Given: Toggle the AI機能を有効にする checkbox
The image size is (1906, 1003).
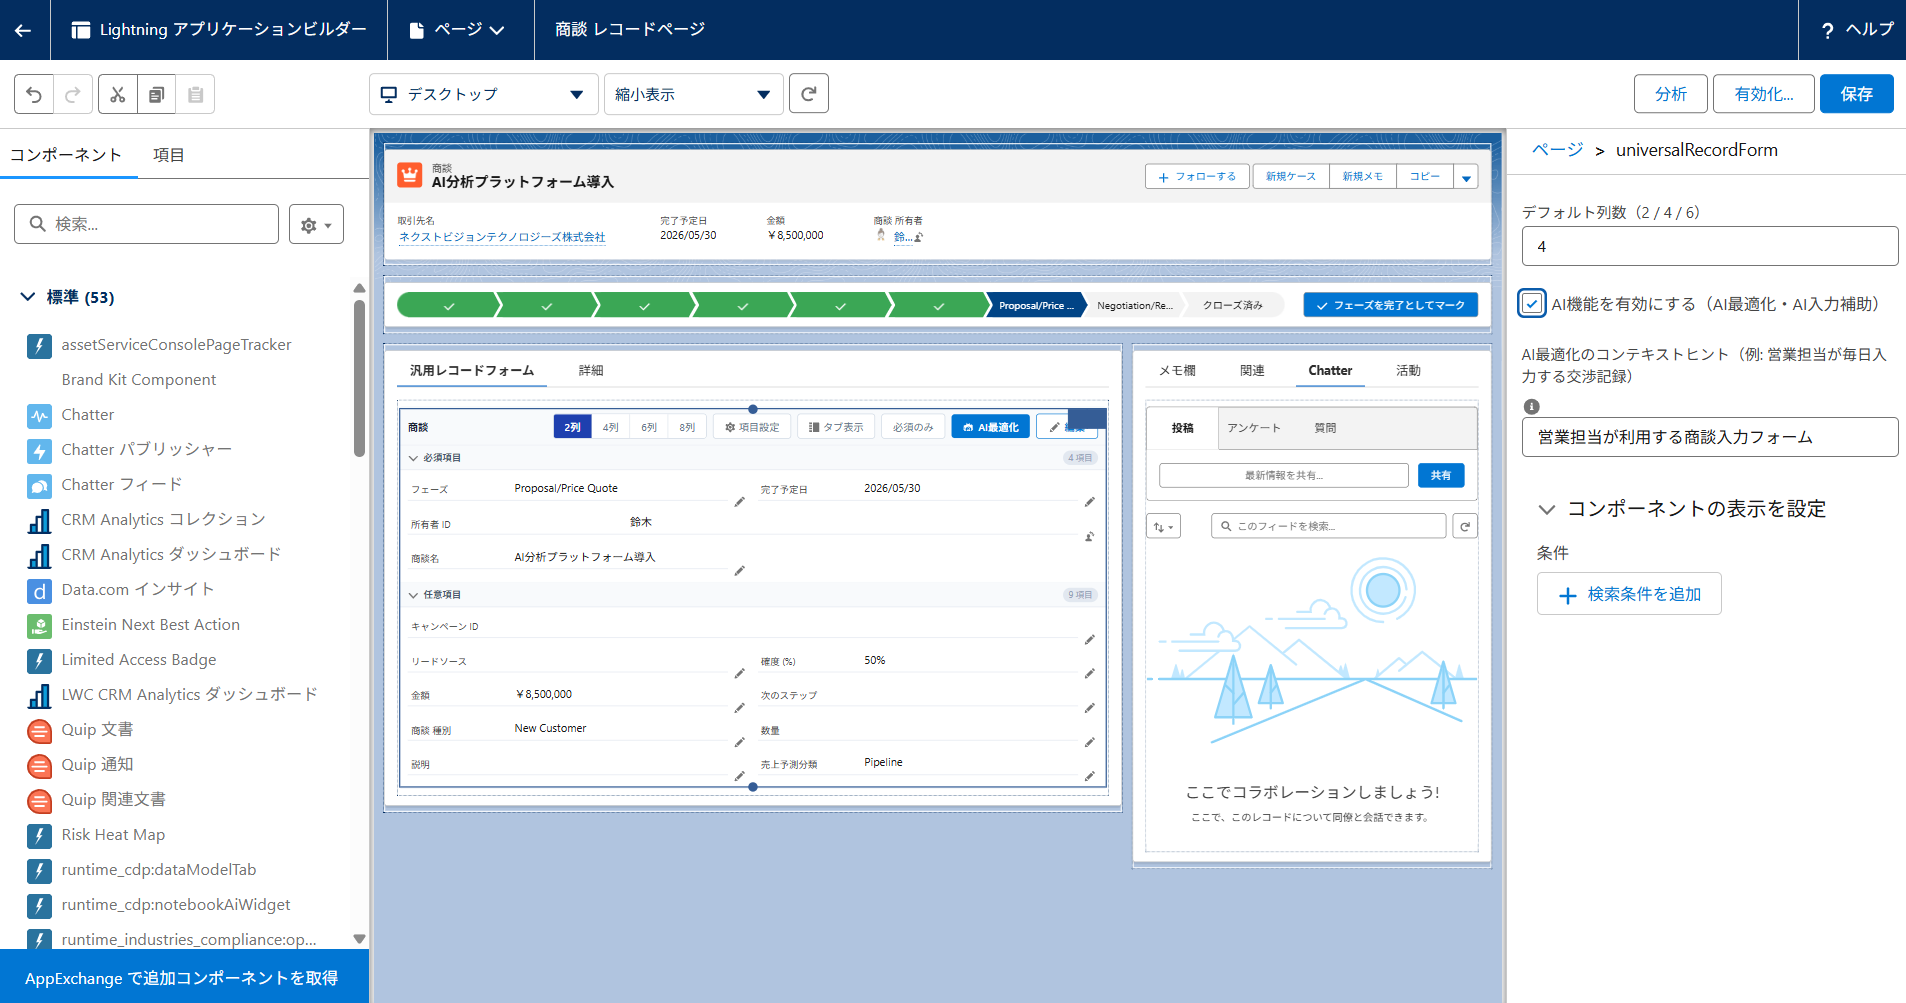Looking at the screenshot, I should point(1532,304).
